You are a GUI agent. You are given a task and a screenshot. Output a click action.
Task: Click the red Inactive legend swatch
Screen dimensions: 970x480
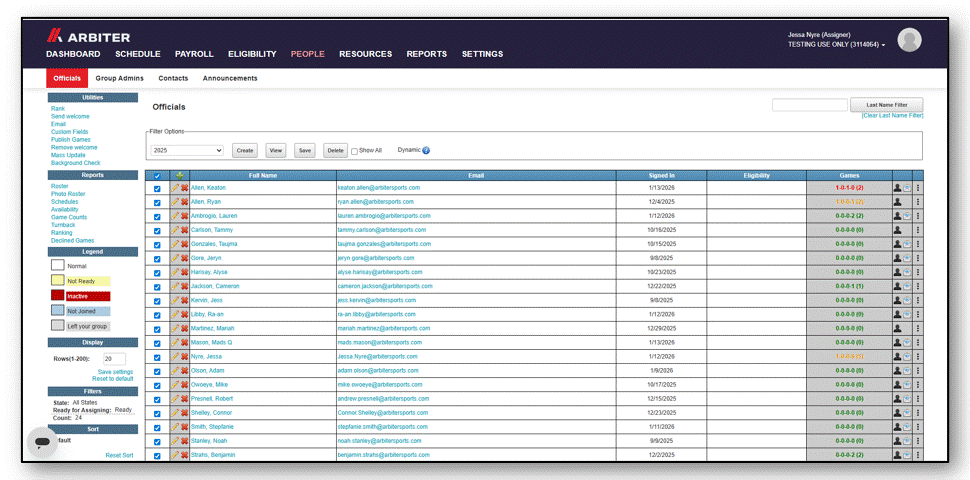(57, 296)
